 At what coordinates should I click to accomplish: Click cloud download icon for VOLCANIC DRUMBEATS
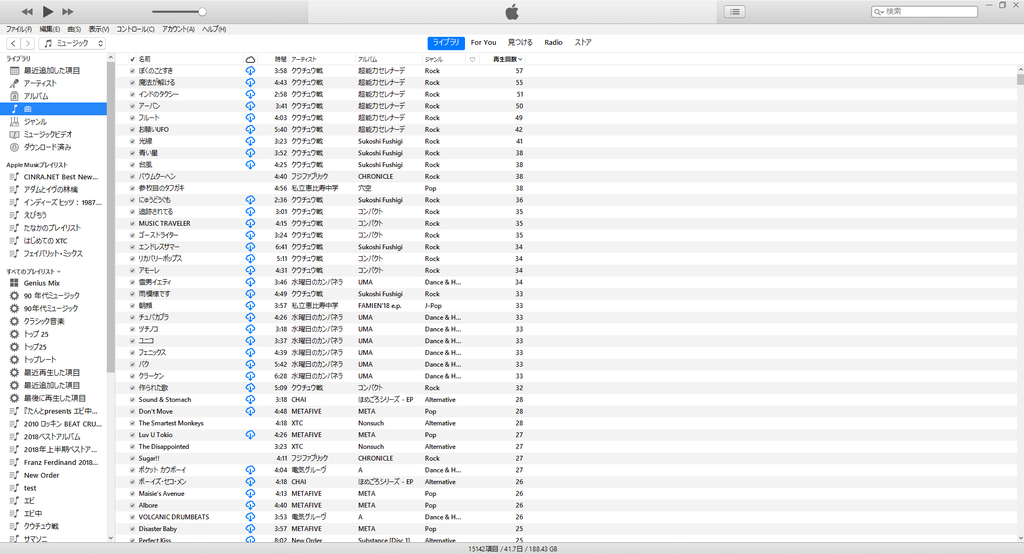[x=250, y=517]
